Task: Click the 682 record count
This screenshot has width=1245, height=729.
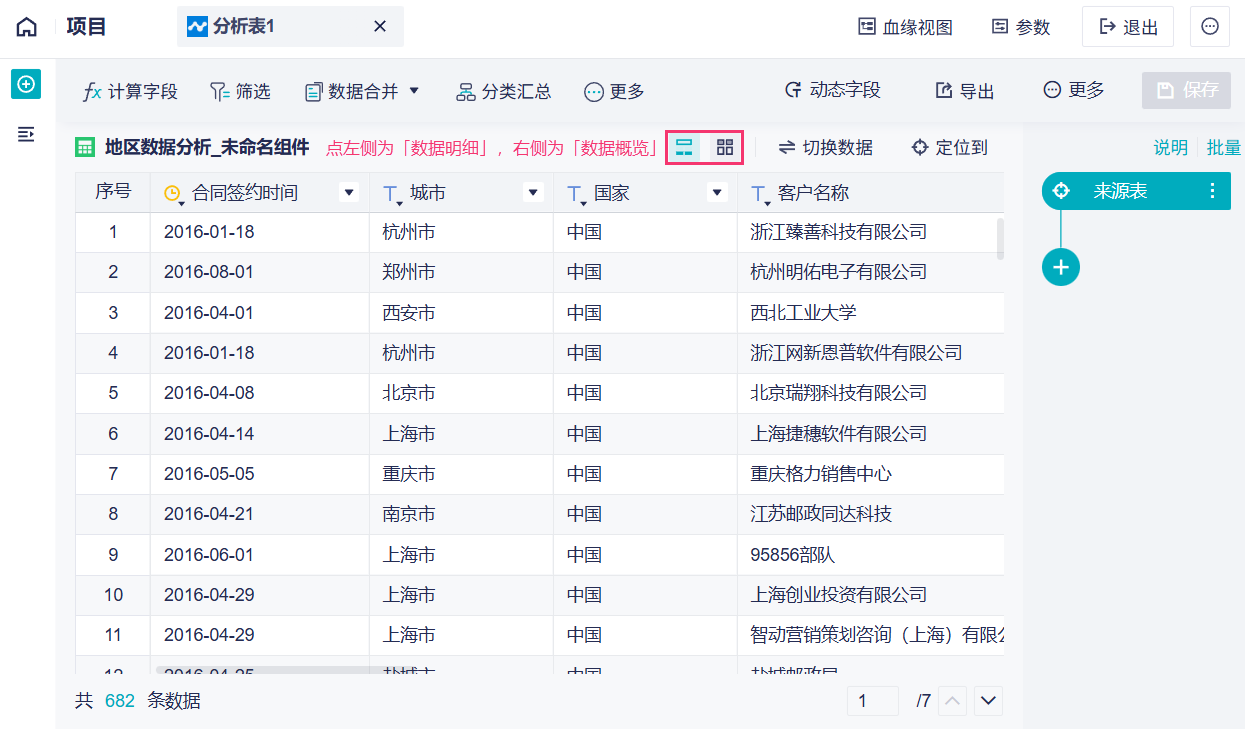Action: [120, 701]
